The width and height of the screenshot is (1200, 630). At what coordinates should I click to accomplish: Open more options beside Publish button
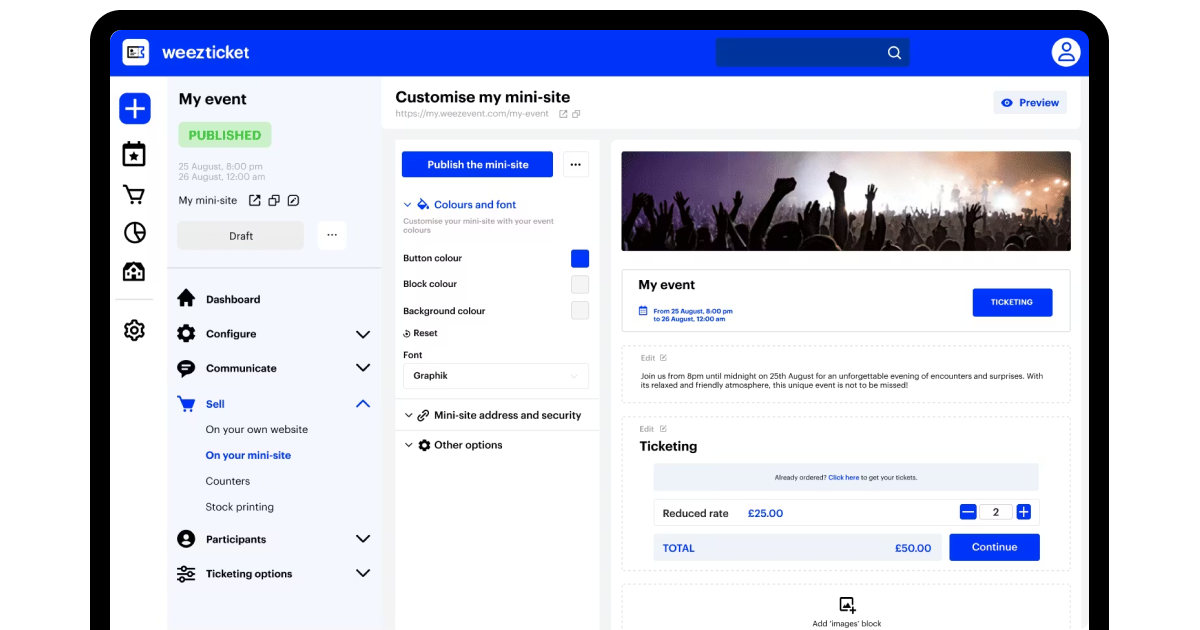point(576,165)
